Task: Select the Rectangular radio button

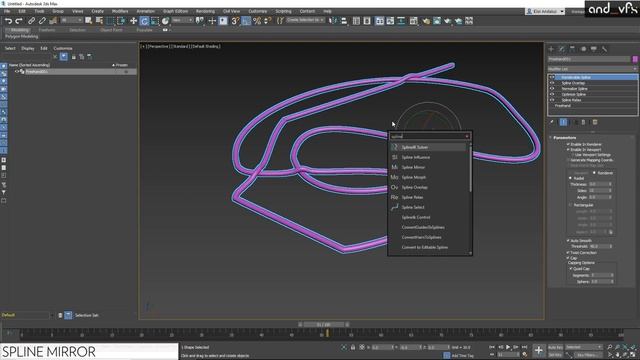Action: click(x=571, y=205)
